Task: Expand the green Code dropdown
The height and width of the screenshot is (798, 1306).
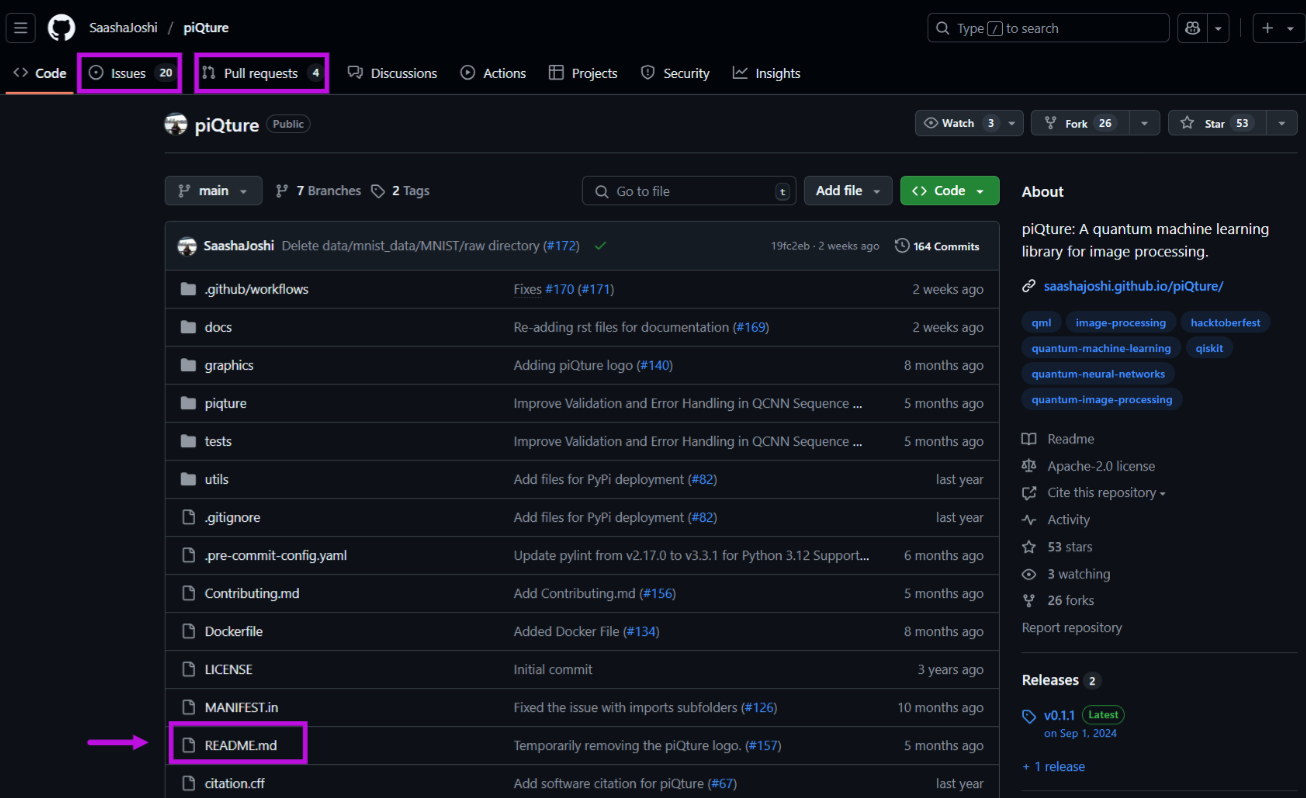Action: tap(949, 191)
